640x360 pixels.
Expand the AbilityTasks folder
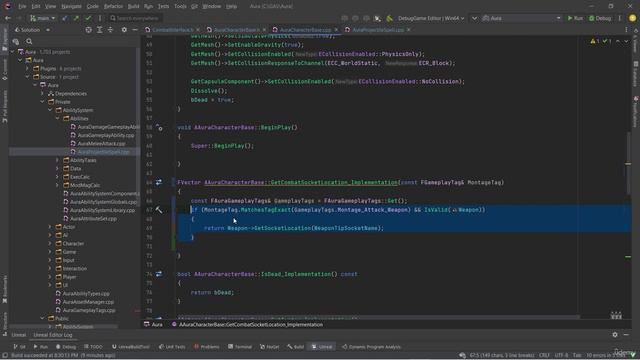(58, 160)
